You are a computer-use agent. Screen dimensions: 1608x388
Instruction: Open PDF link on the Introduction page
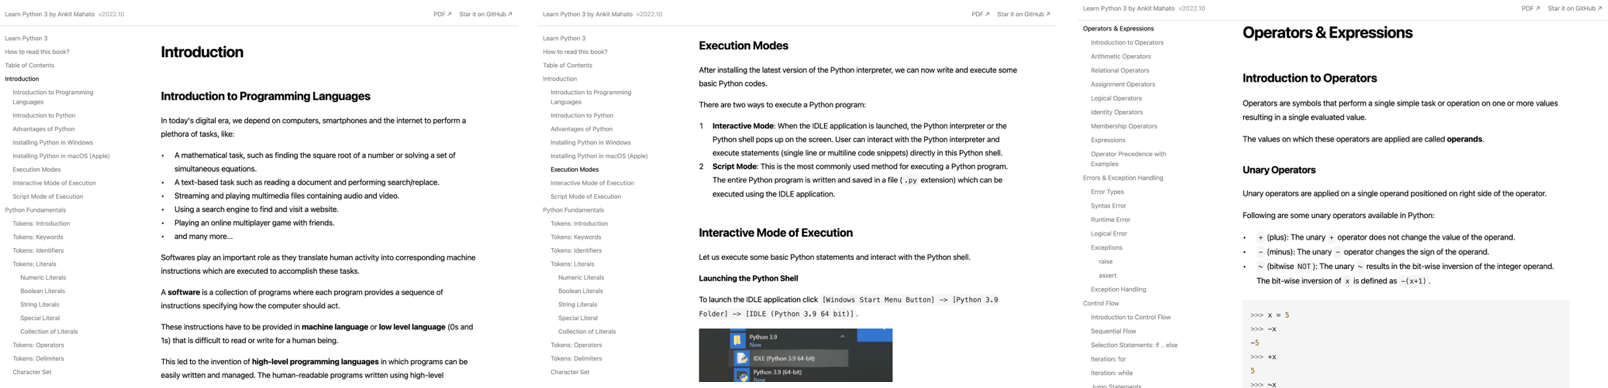click(442, 14)
